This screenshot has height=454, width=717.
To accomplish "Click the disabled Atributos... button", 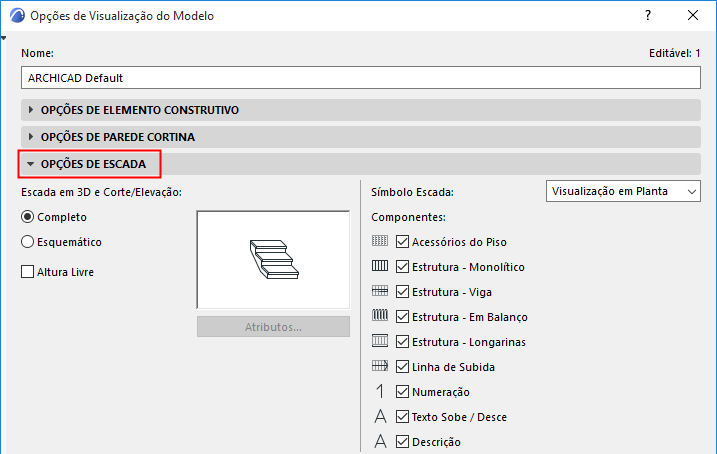I will 273,327.
